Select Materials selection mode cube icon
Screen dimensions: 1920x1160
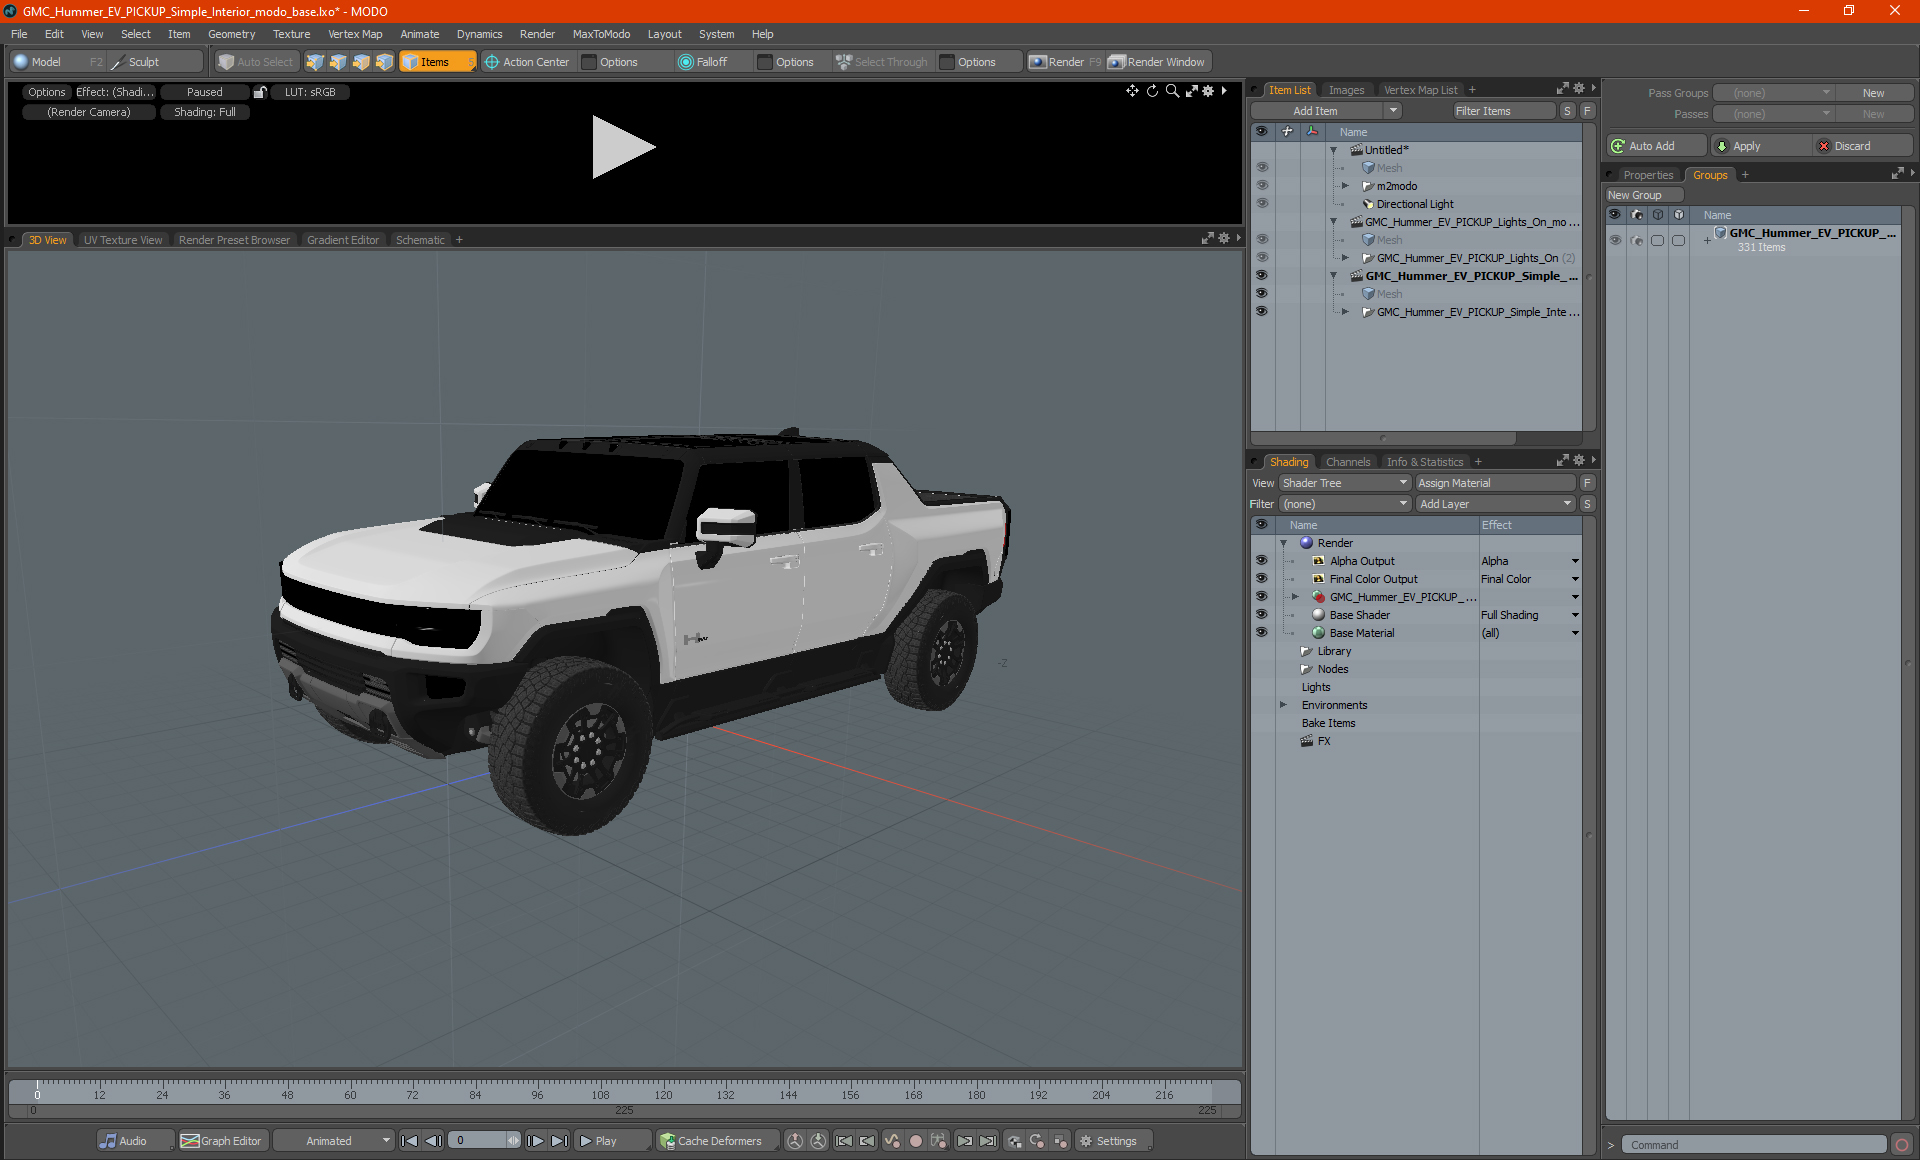pyautogui.click(x=384, y=62)
